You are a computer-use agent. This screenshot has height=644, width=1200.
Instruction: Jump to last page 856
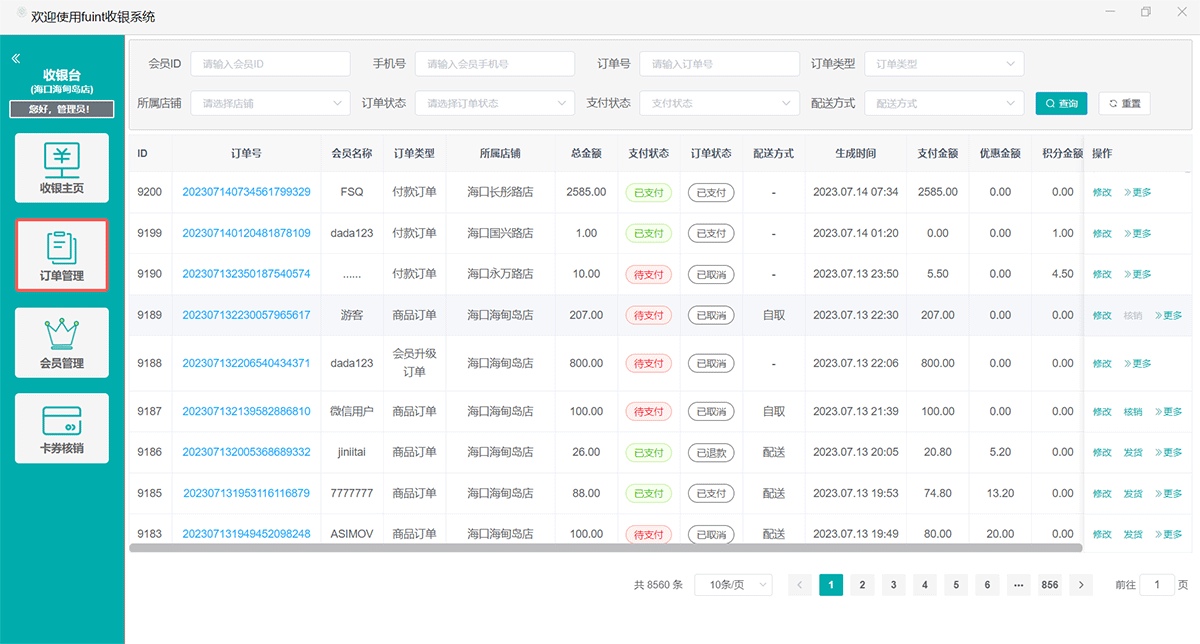(x=1049, y=585)
